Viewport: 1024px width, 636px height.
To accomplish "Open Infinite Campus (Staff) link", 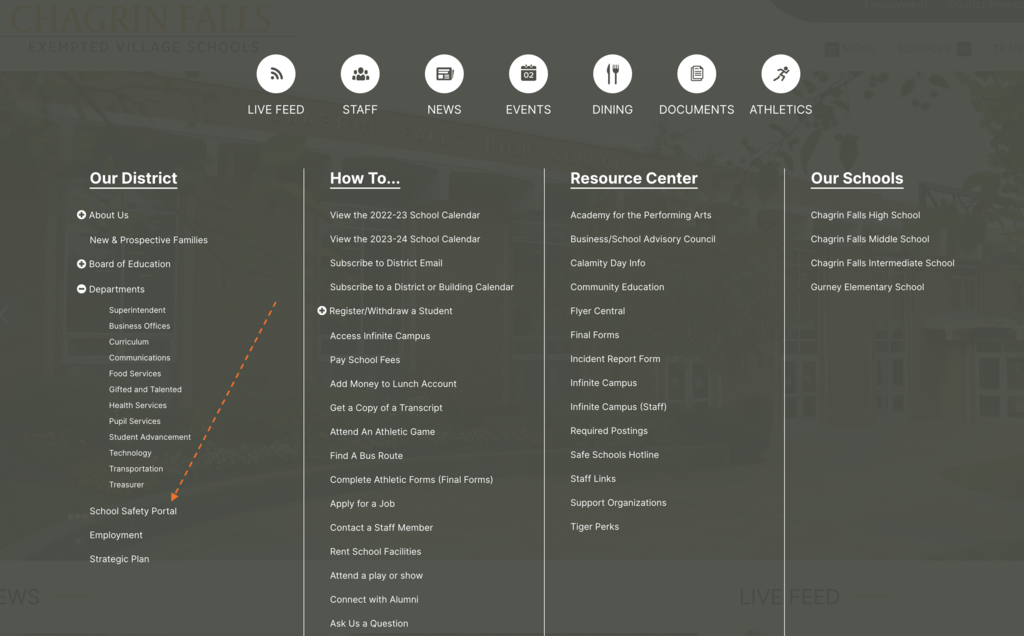I will (x=618, y=407).
